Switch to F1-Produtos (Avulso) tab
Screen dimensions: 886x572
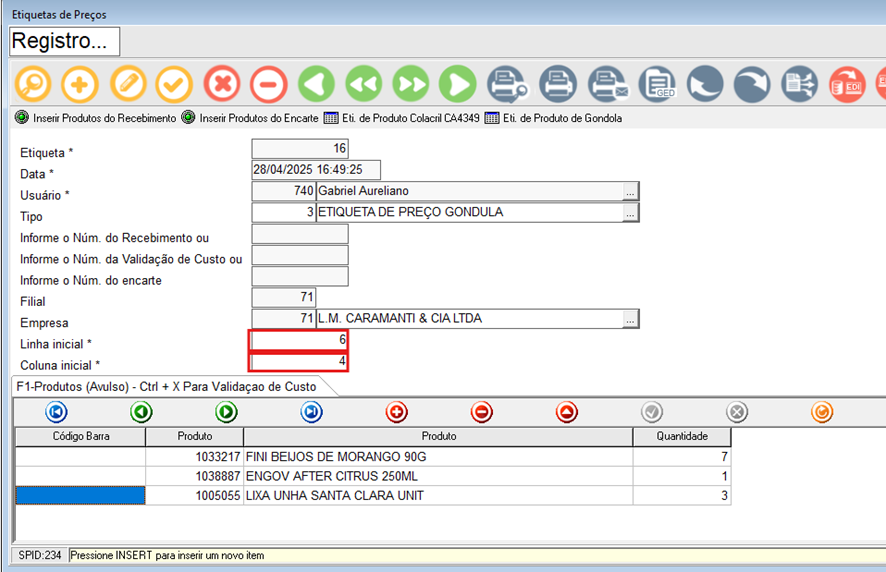[x=166, y=387]
